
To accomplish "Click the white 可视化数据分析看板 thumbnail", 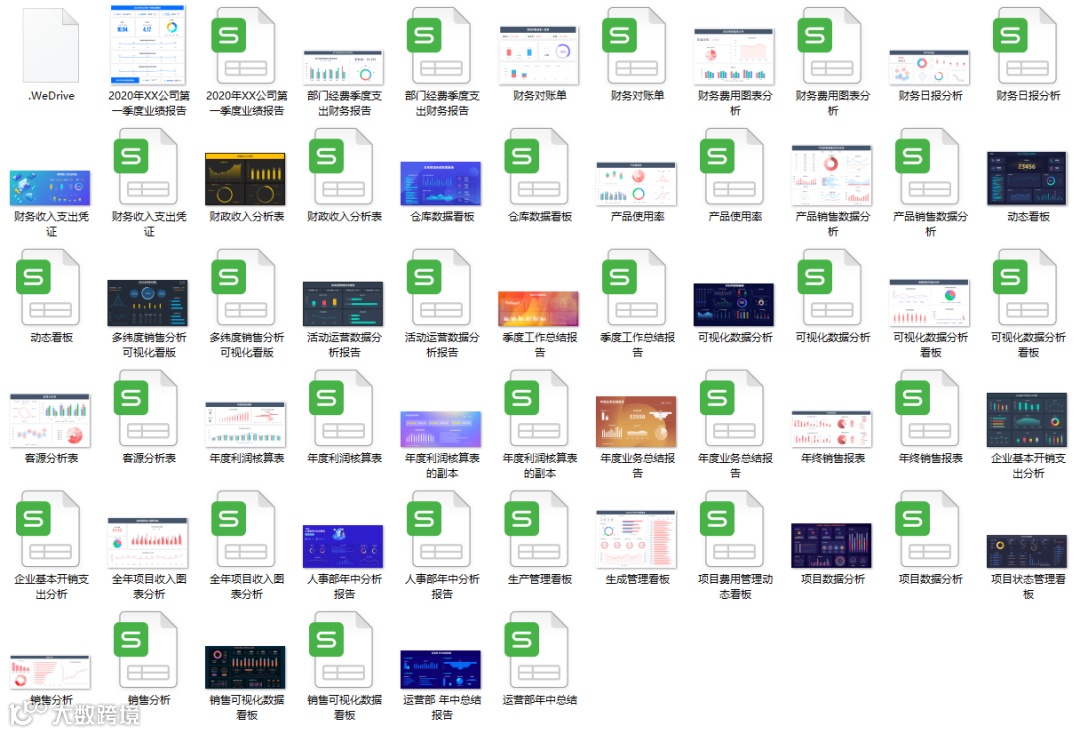I will 930,303.
